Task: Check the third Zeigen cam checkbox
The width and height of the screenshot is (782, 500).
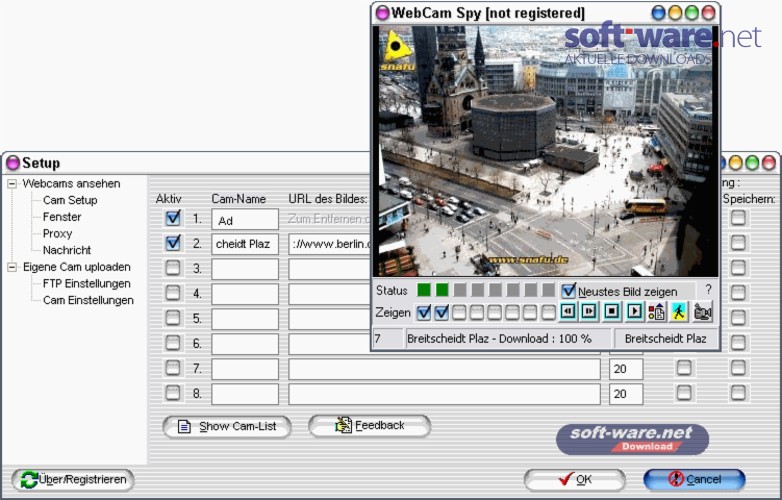Action: click(x=459, y=313)
